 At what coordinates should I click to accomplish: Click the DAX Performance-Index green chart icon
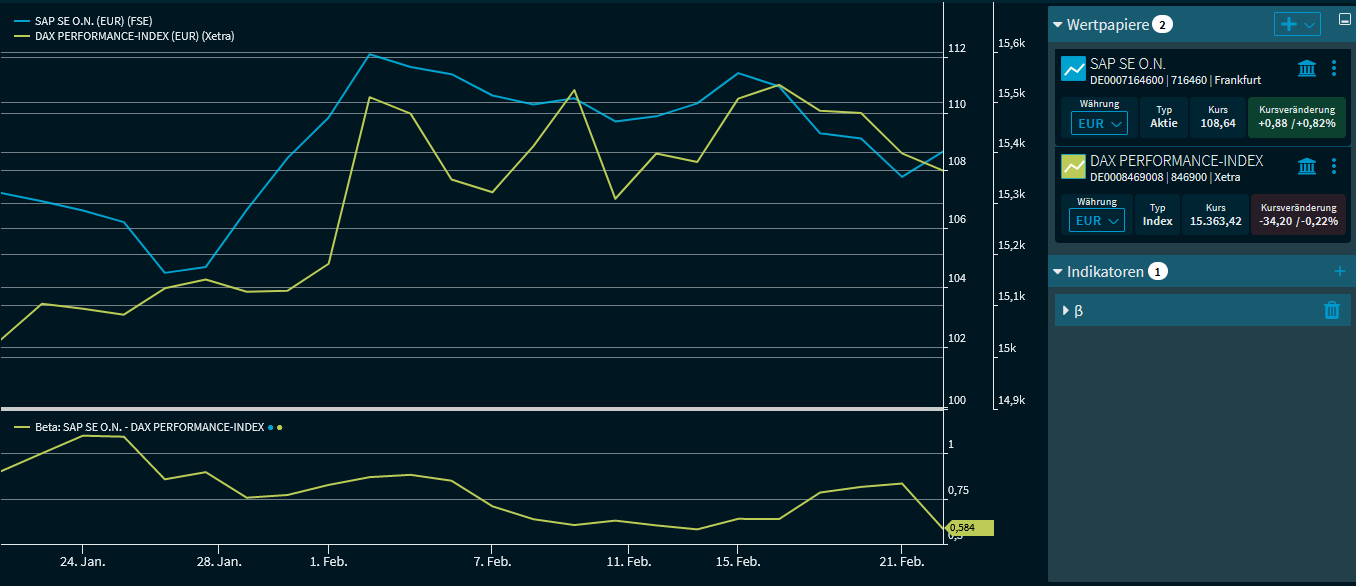[x=1074, y=166]
